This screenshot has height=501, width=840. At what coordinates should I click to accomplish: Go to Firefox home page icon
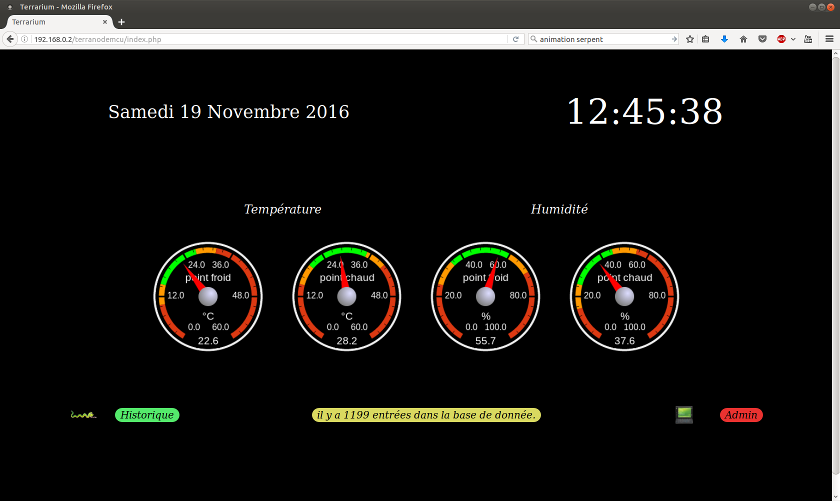743,39
